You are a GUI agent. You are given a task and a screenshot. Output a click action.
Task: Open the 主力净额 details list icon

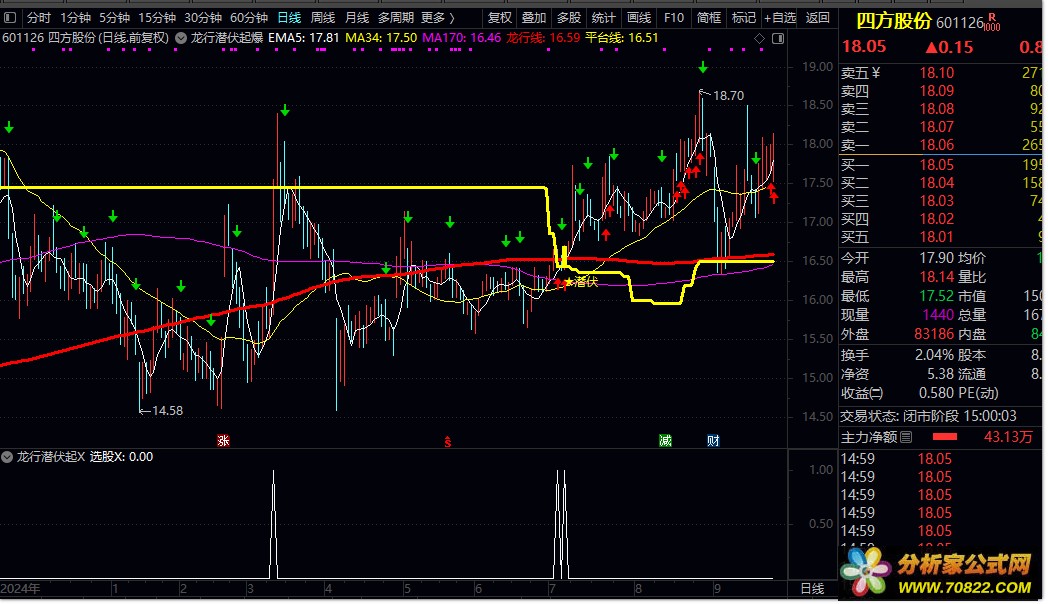906,437
